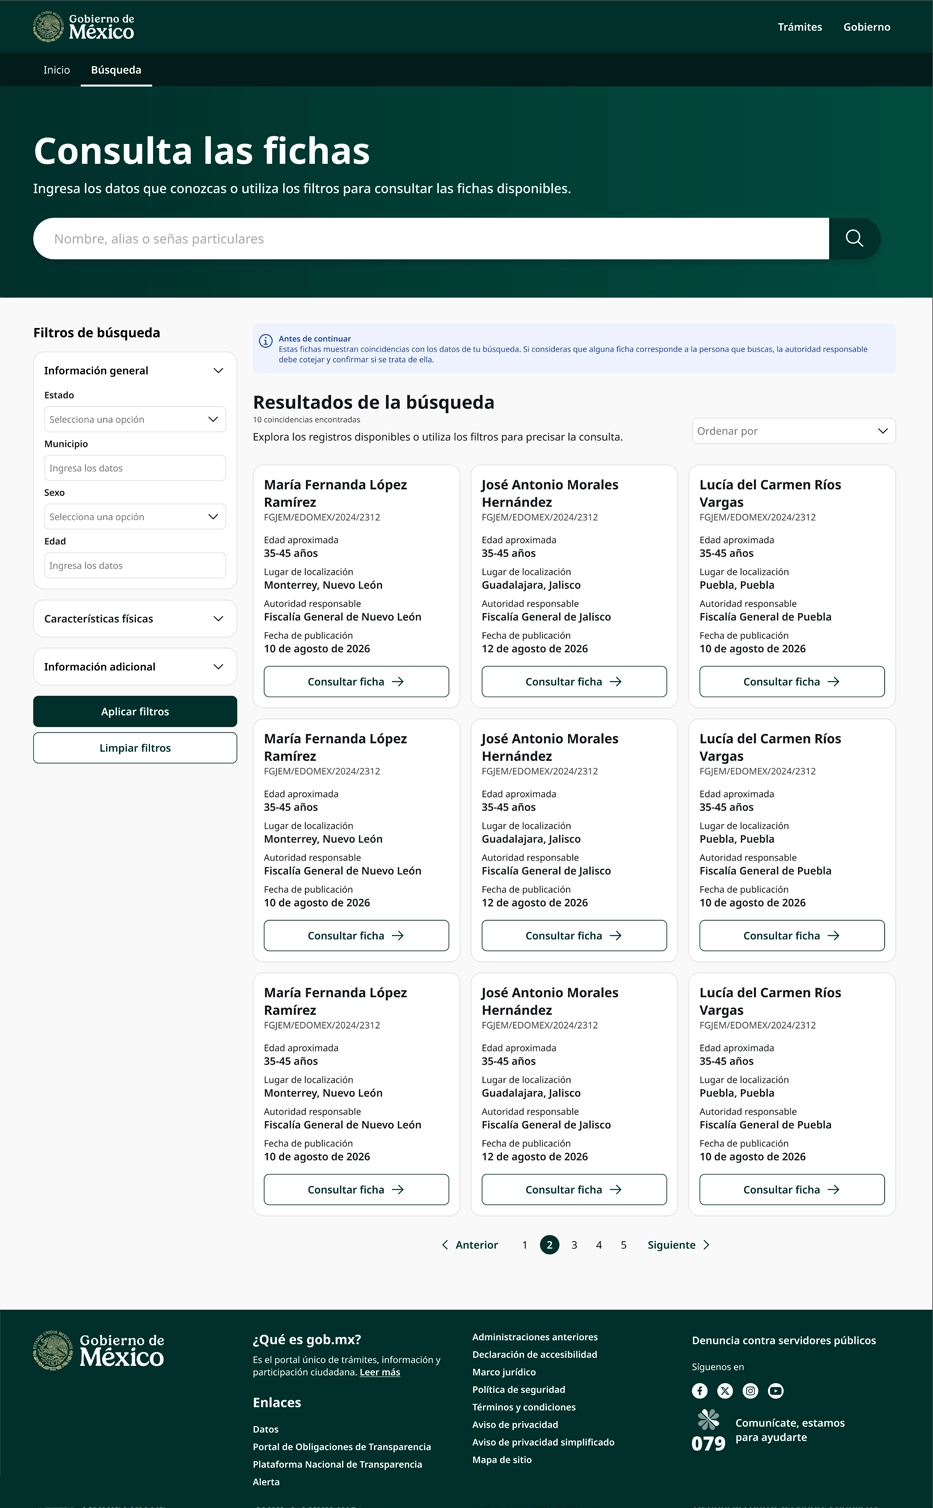Click the Edad input field
The image size is (933, 1508).
(x=135, y=566)
